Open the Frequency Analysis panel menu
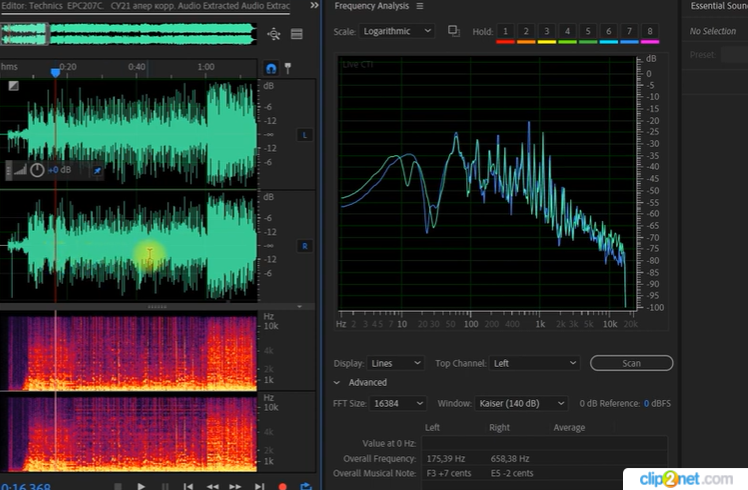 pos(420,6)
